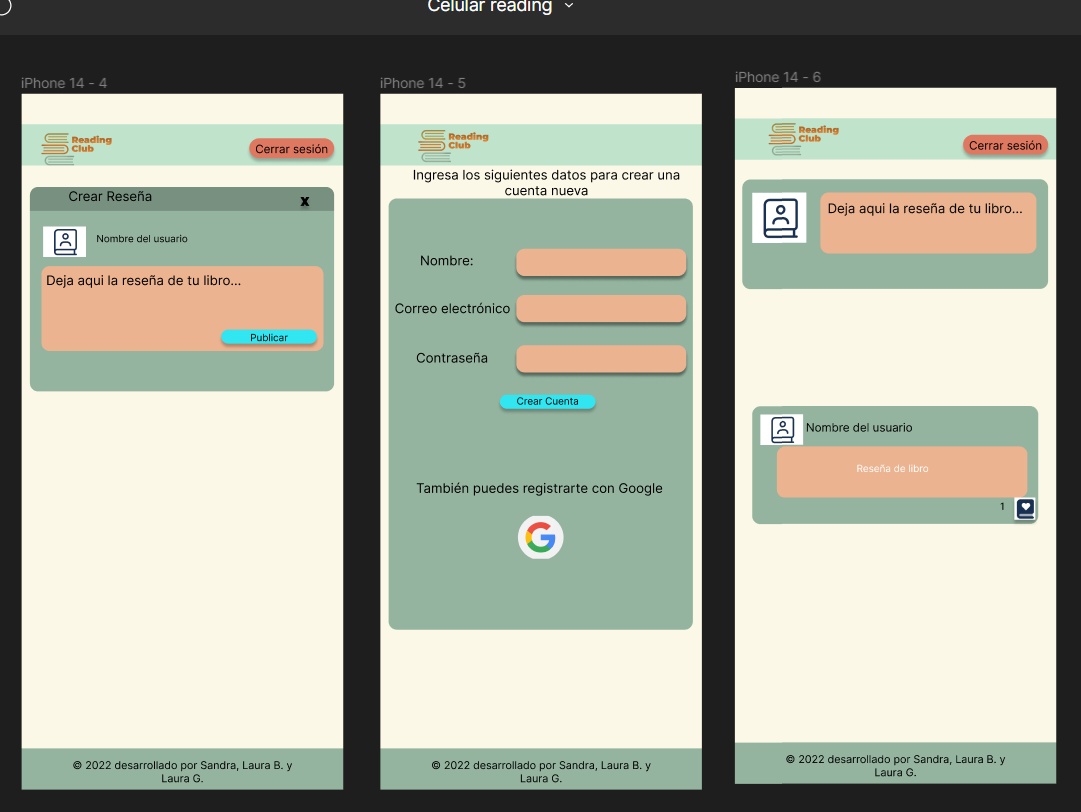Click the avatar next to Nombre del usuario card
1081x812 pixels.
pyautogui.click(x=781, y=429)
